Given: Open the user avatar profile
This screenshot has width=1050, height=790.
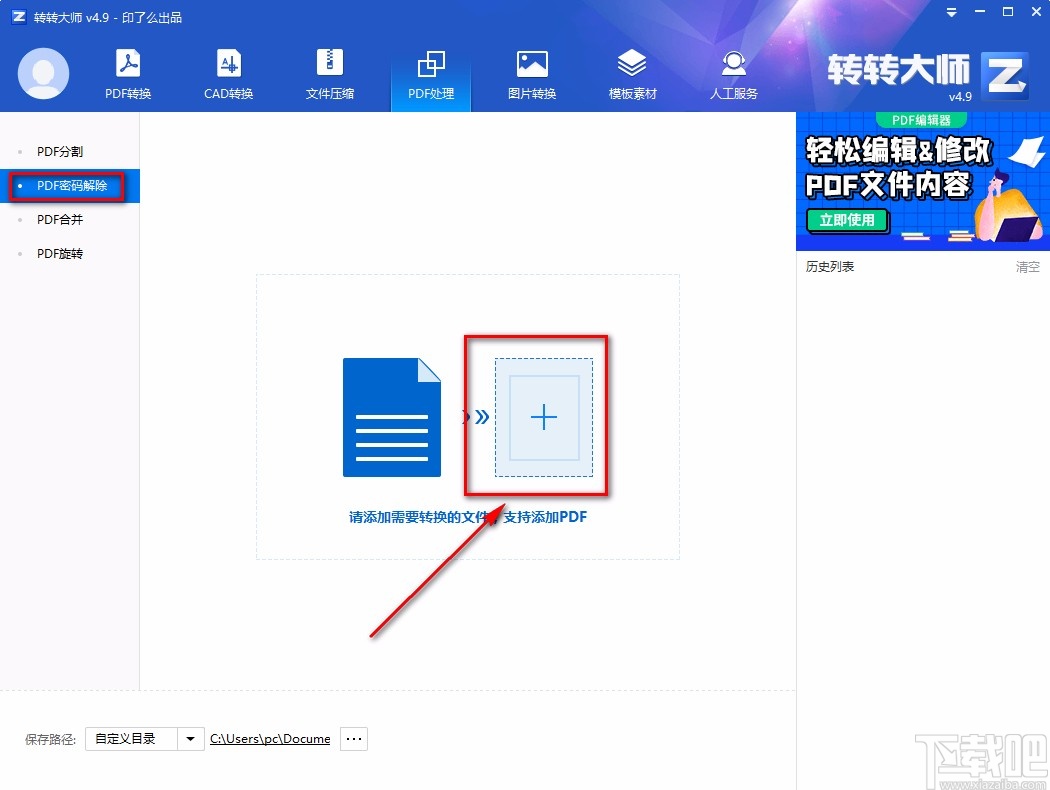Looking at the screenshot, I should (44, 74).
